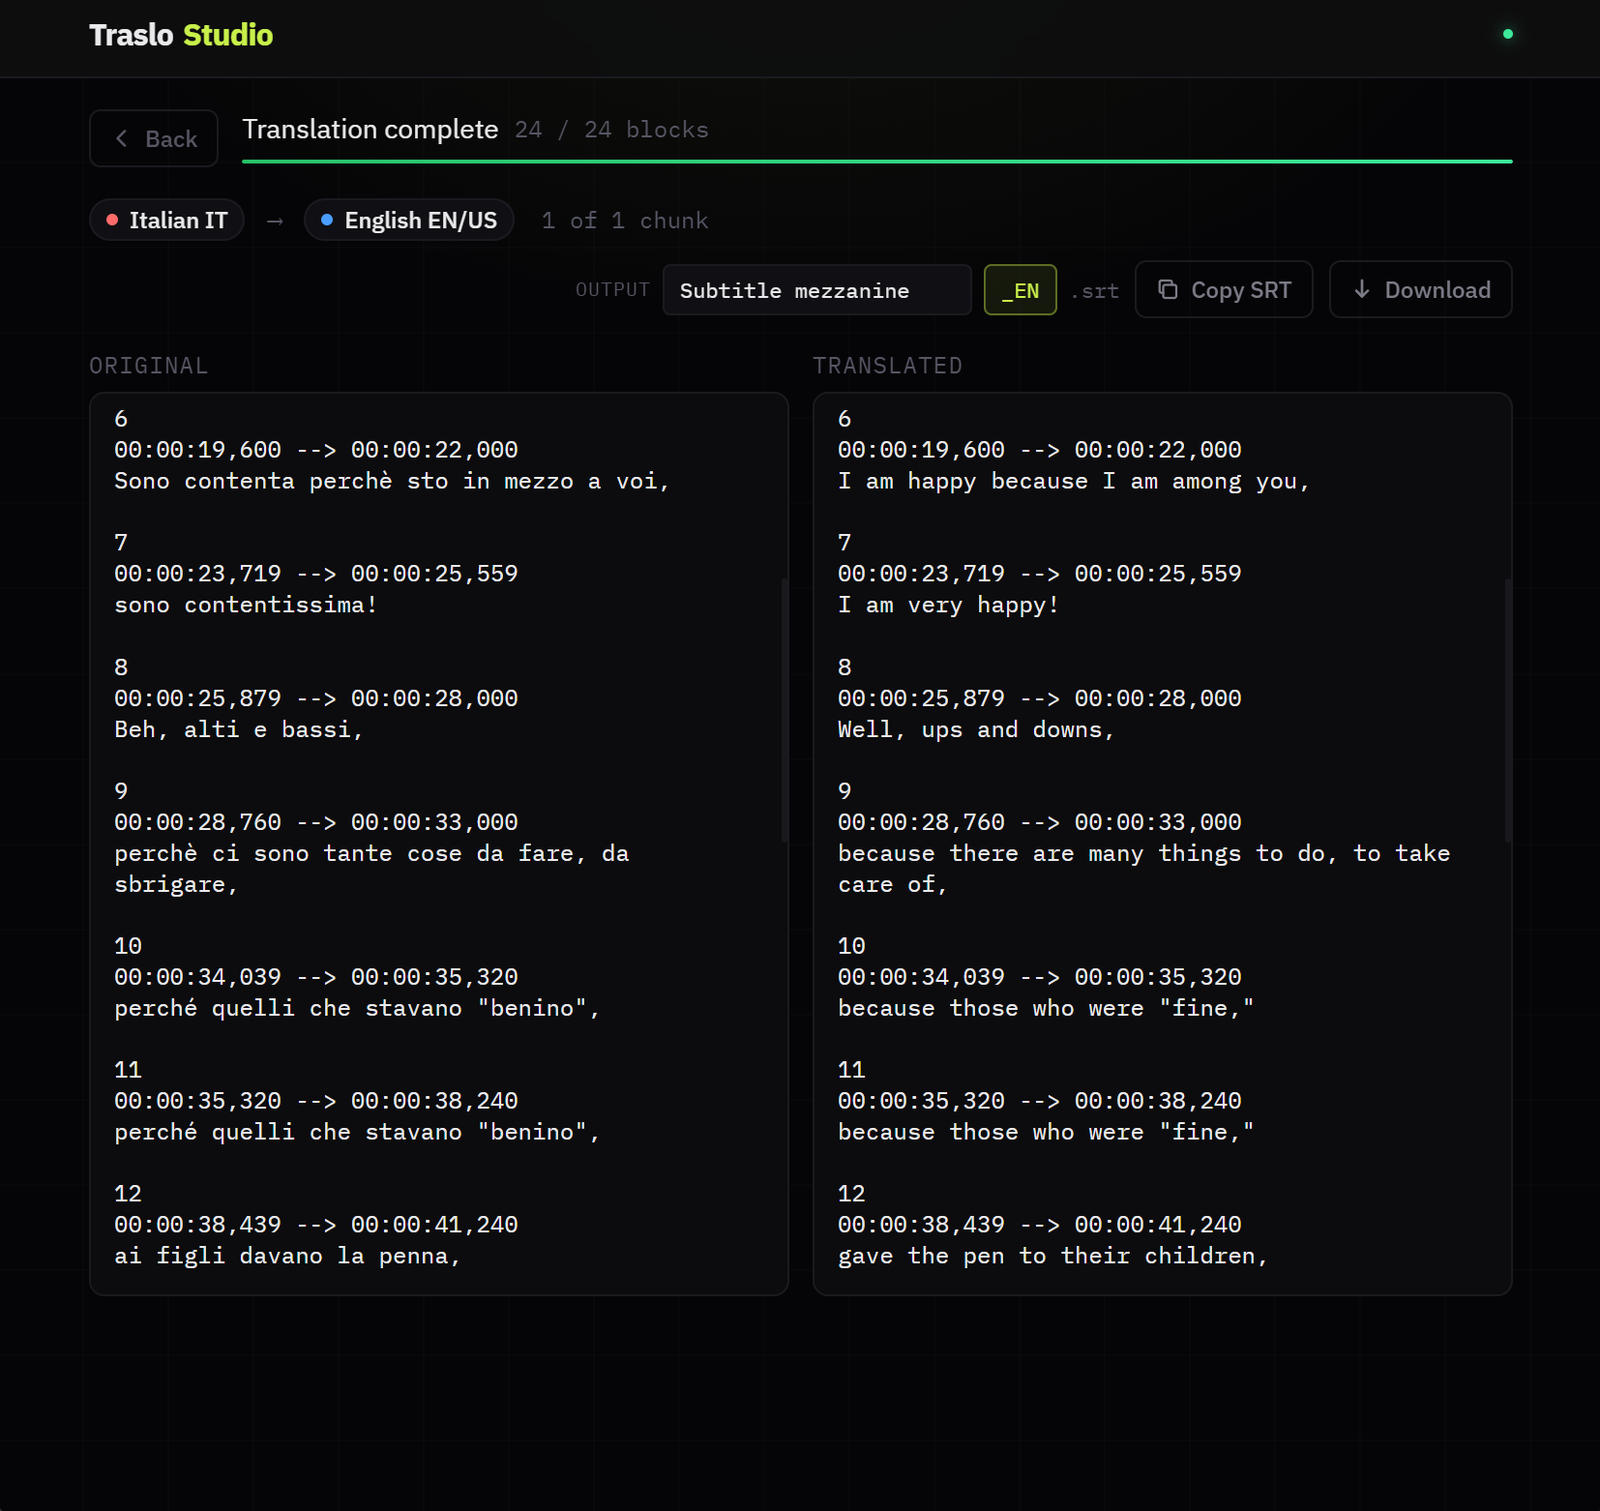Select the English EN/US language pill

click(409, 220)
